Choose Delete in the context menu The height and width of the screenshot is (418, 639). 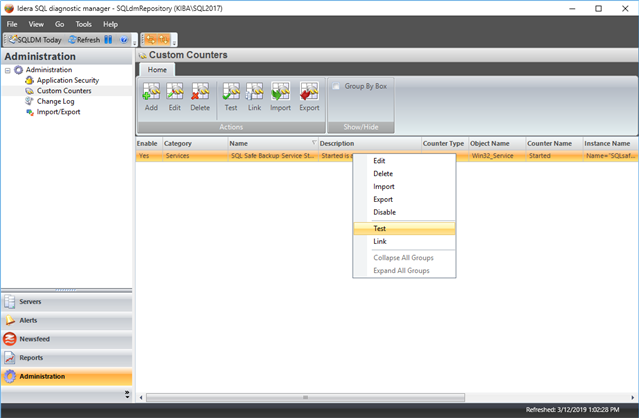click(x=404, y=174)
